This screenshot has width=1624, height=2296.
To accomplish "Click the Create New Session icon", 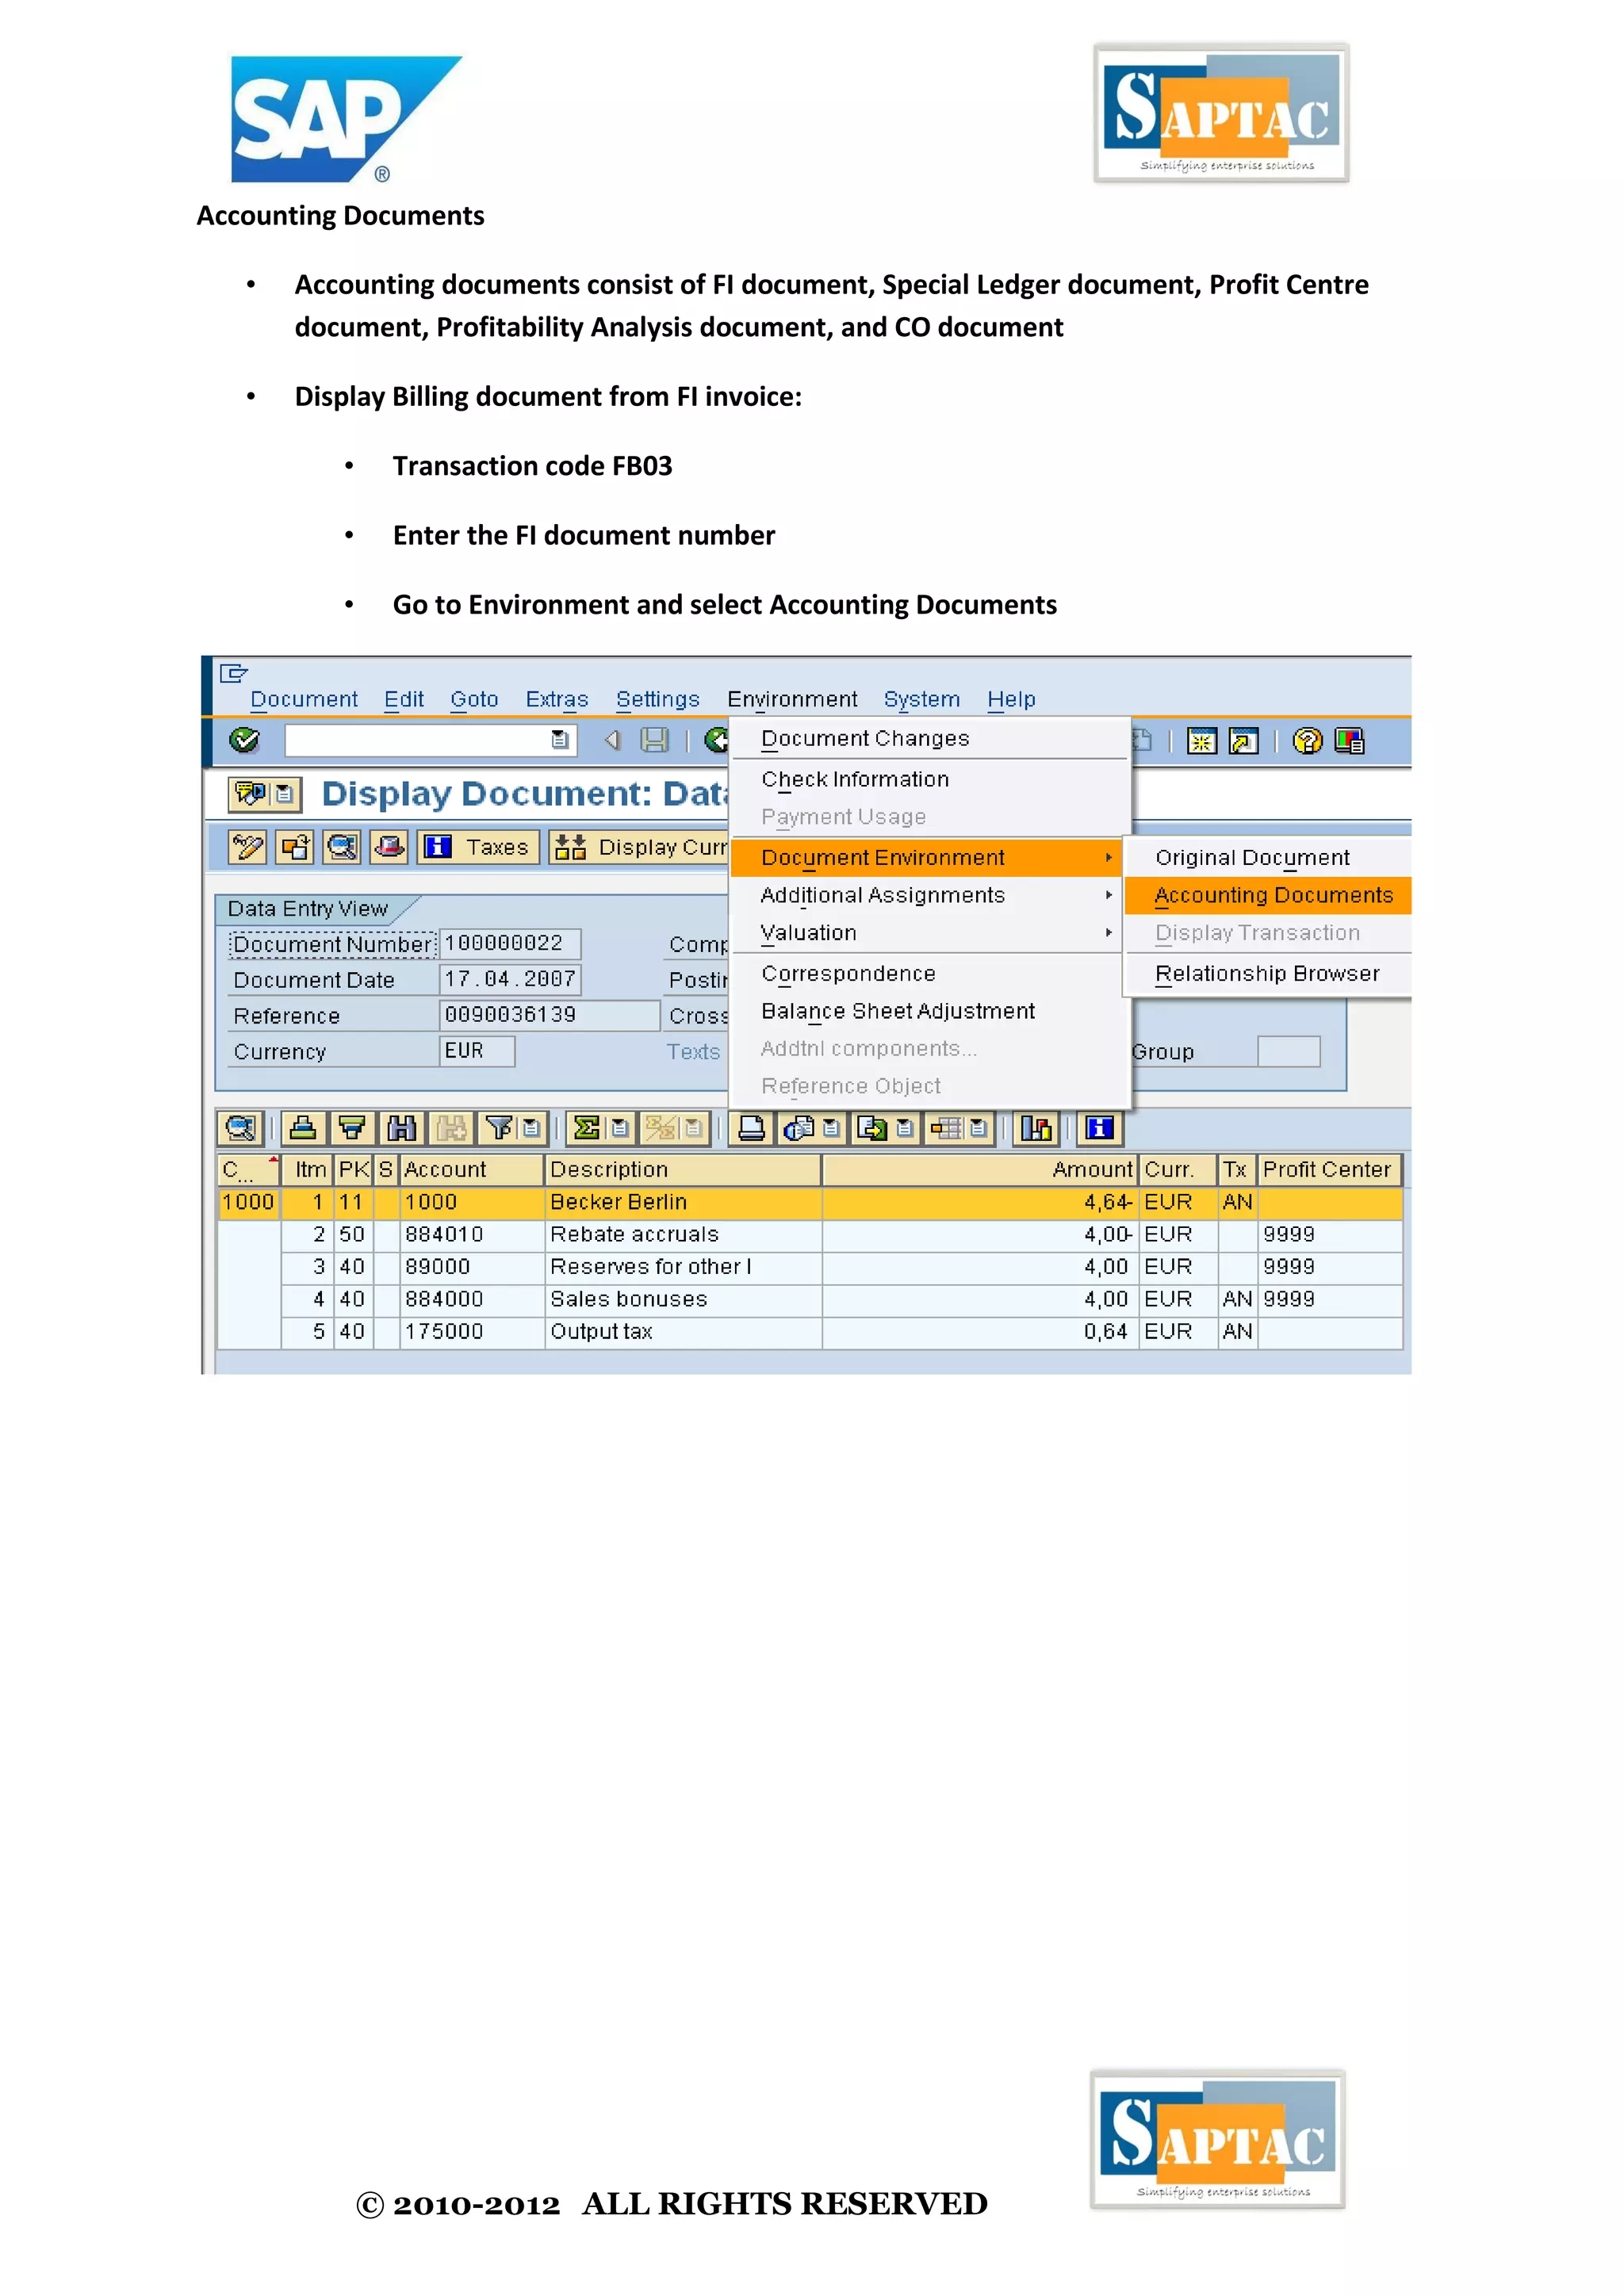I will [1201, 741].
